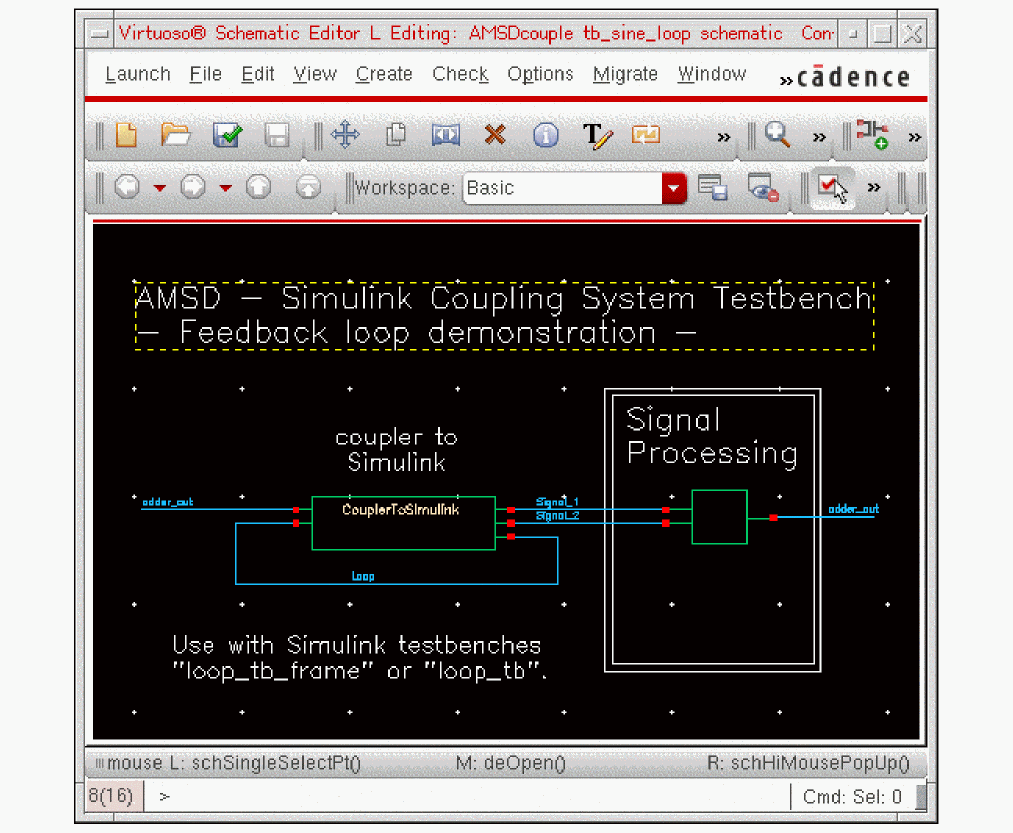Select the Text edit T icon
Image resolution: width=1013 pixels, height=833 pixels.
click(x=597, y=136)
